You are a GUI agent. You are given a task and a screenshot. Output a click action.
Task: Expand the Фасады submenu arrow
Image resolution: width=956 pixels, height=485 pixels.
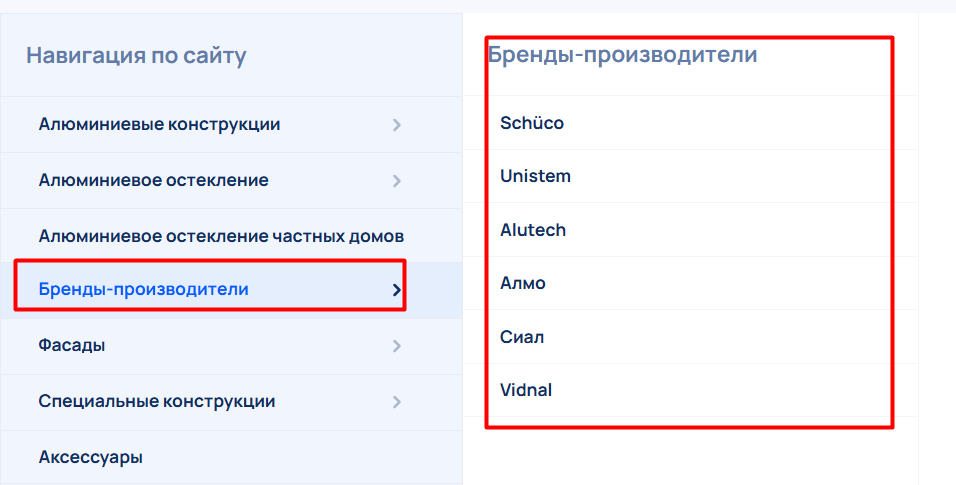click(x=396, y=346)
